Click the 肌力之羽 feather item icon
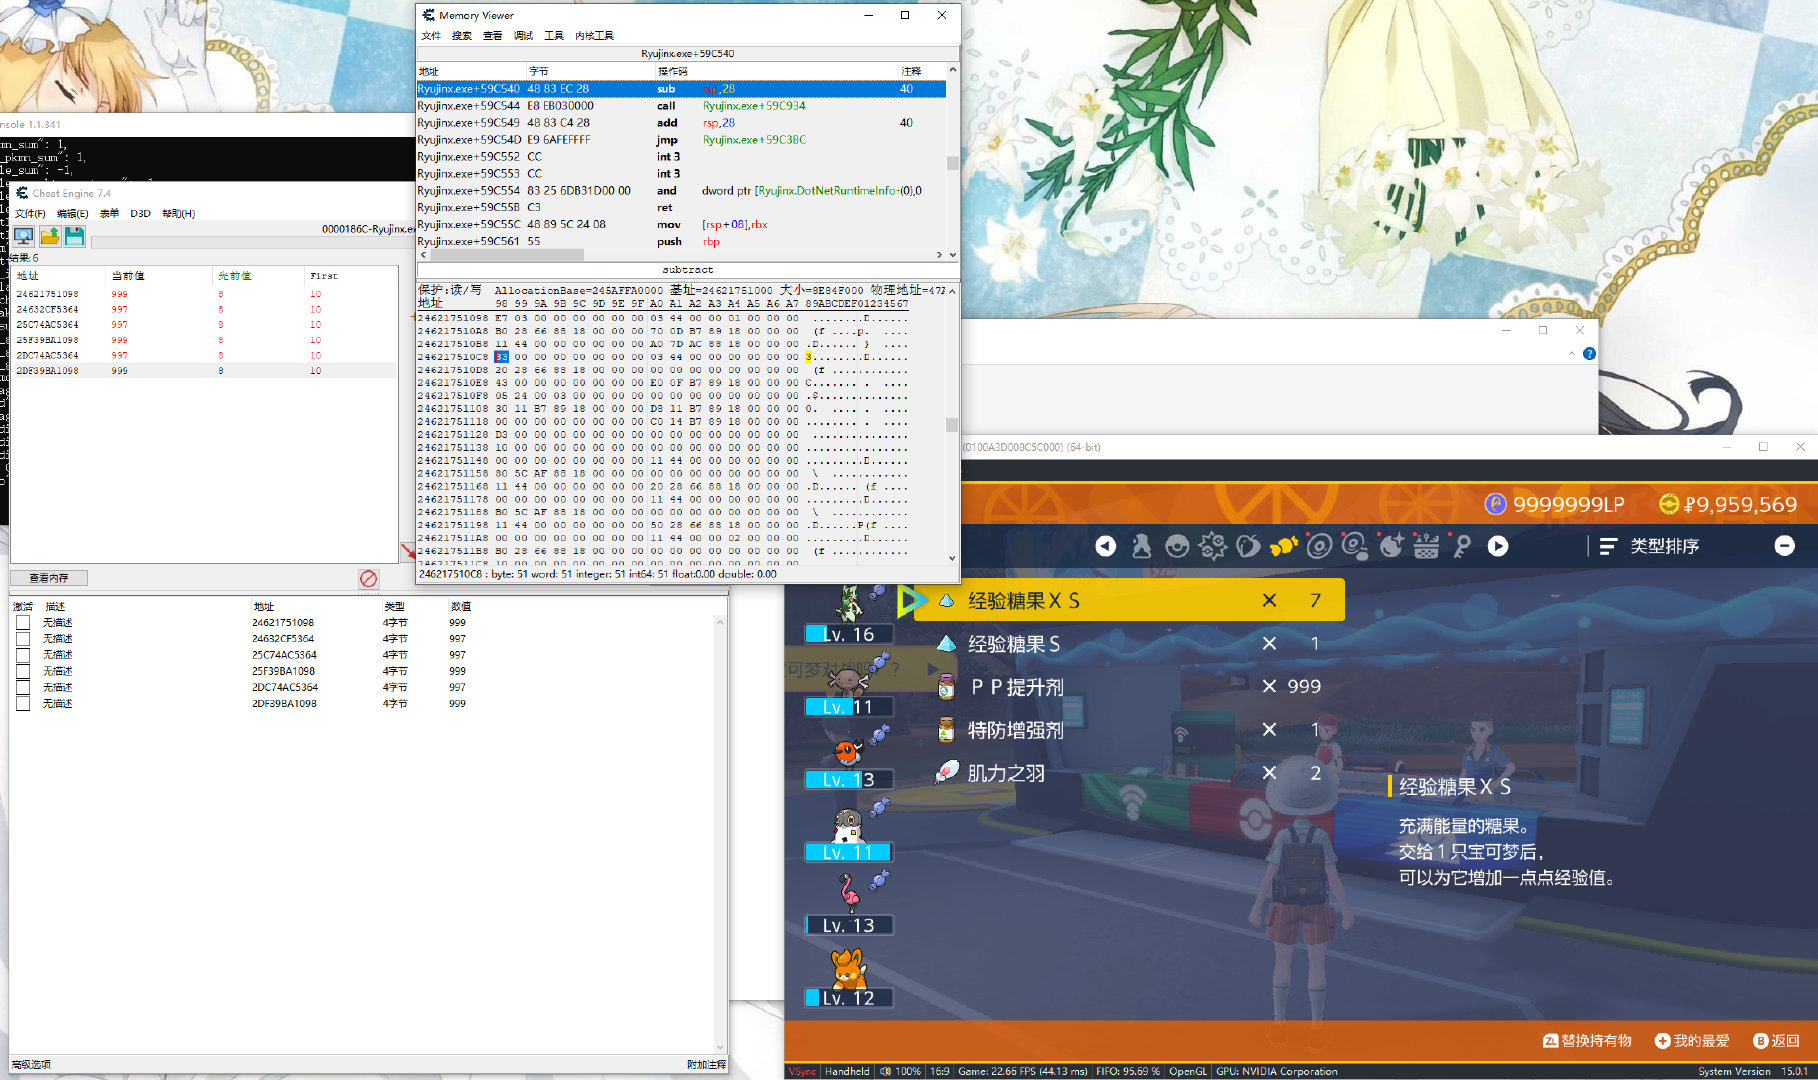 pos(947,773)
